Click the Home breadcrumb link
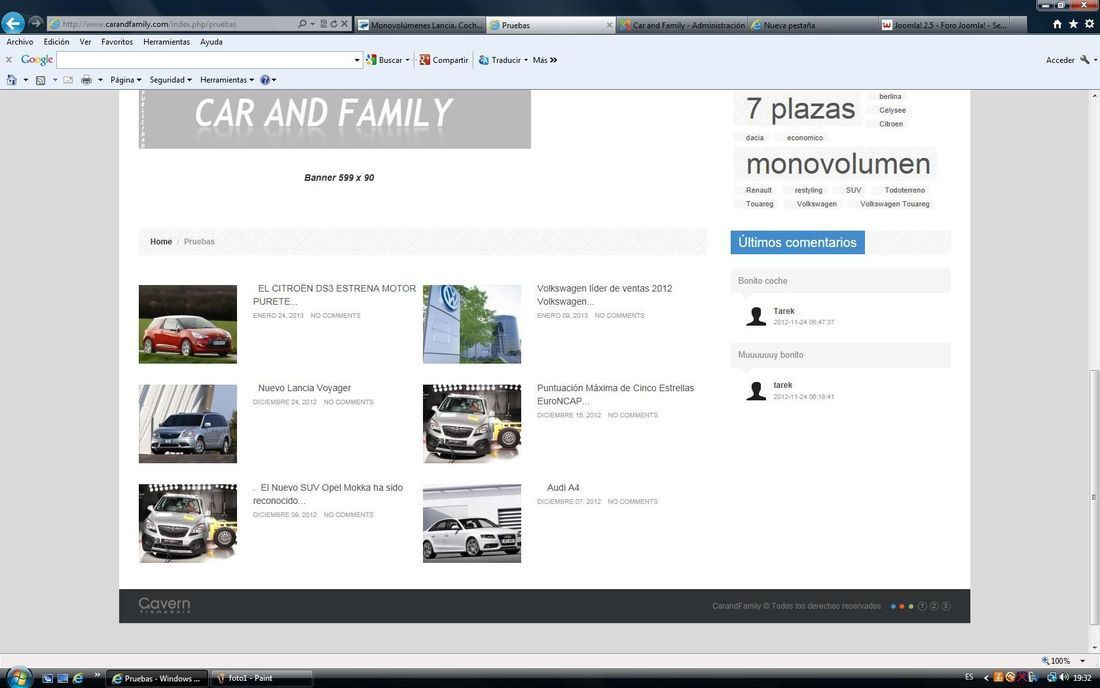 (161, 241)
